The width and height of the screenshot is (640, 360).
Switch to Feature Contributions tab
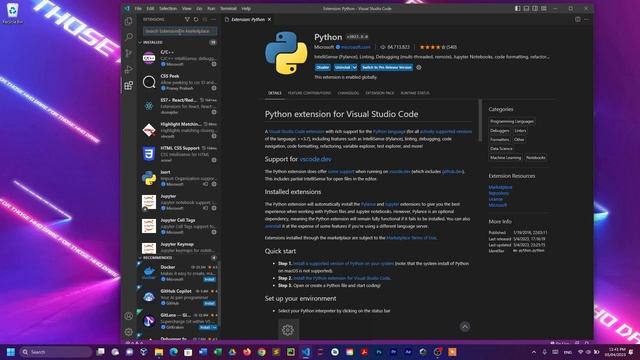click(x=309, y=93)
